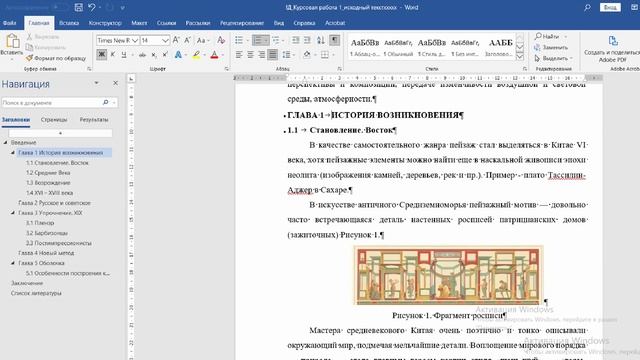This screenshot has height=360, width=640.
Task: Undo the last action
Action: [x=92, y=7]
